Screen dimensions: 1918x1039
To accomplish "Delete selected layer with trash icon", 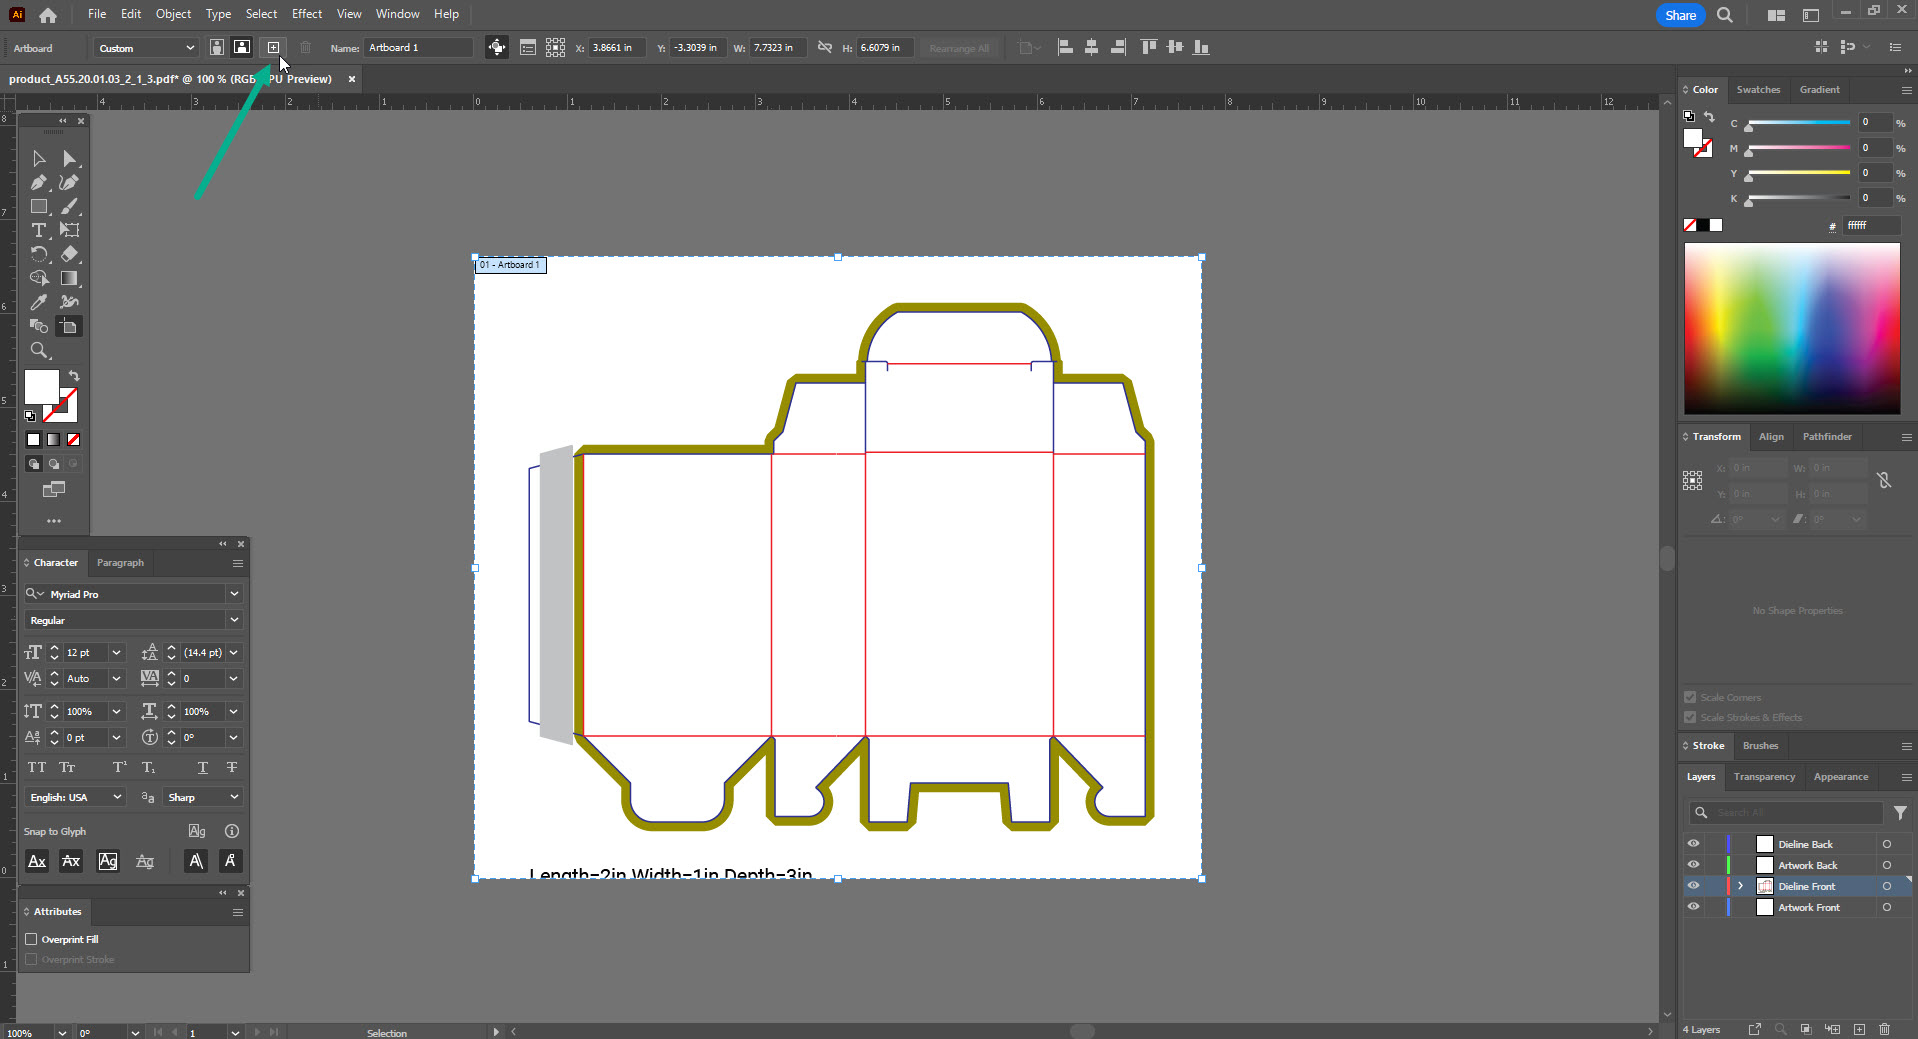I will point(1884,1029).
